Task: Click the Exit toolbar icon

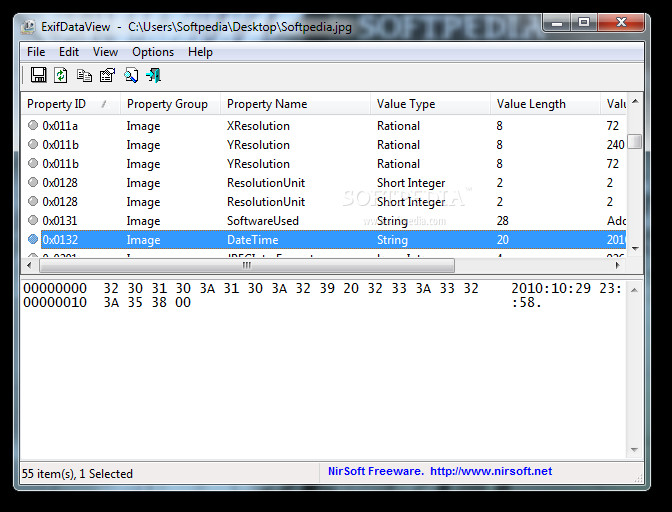Action: pyautogui.click(x=153, y=75)
